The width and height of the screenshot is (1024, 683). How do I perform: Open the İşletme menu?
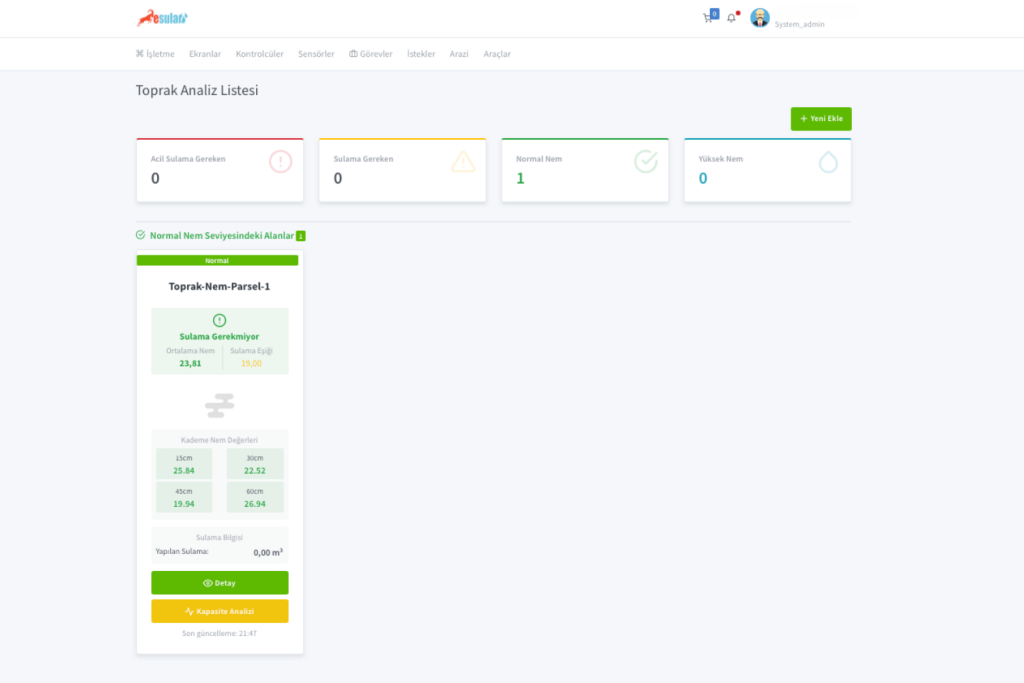coord(155,54)
